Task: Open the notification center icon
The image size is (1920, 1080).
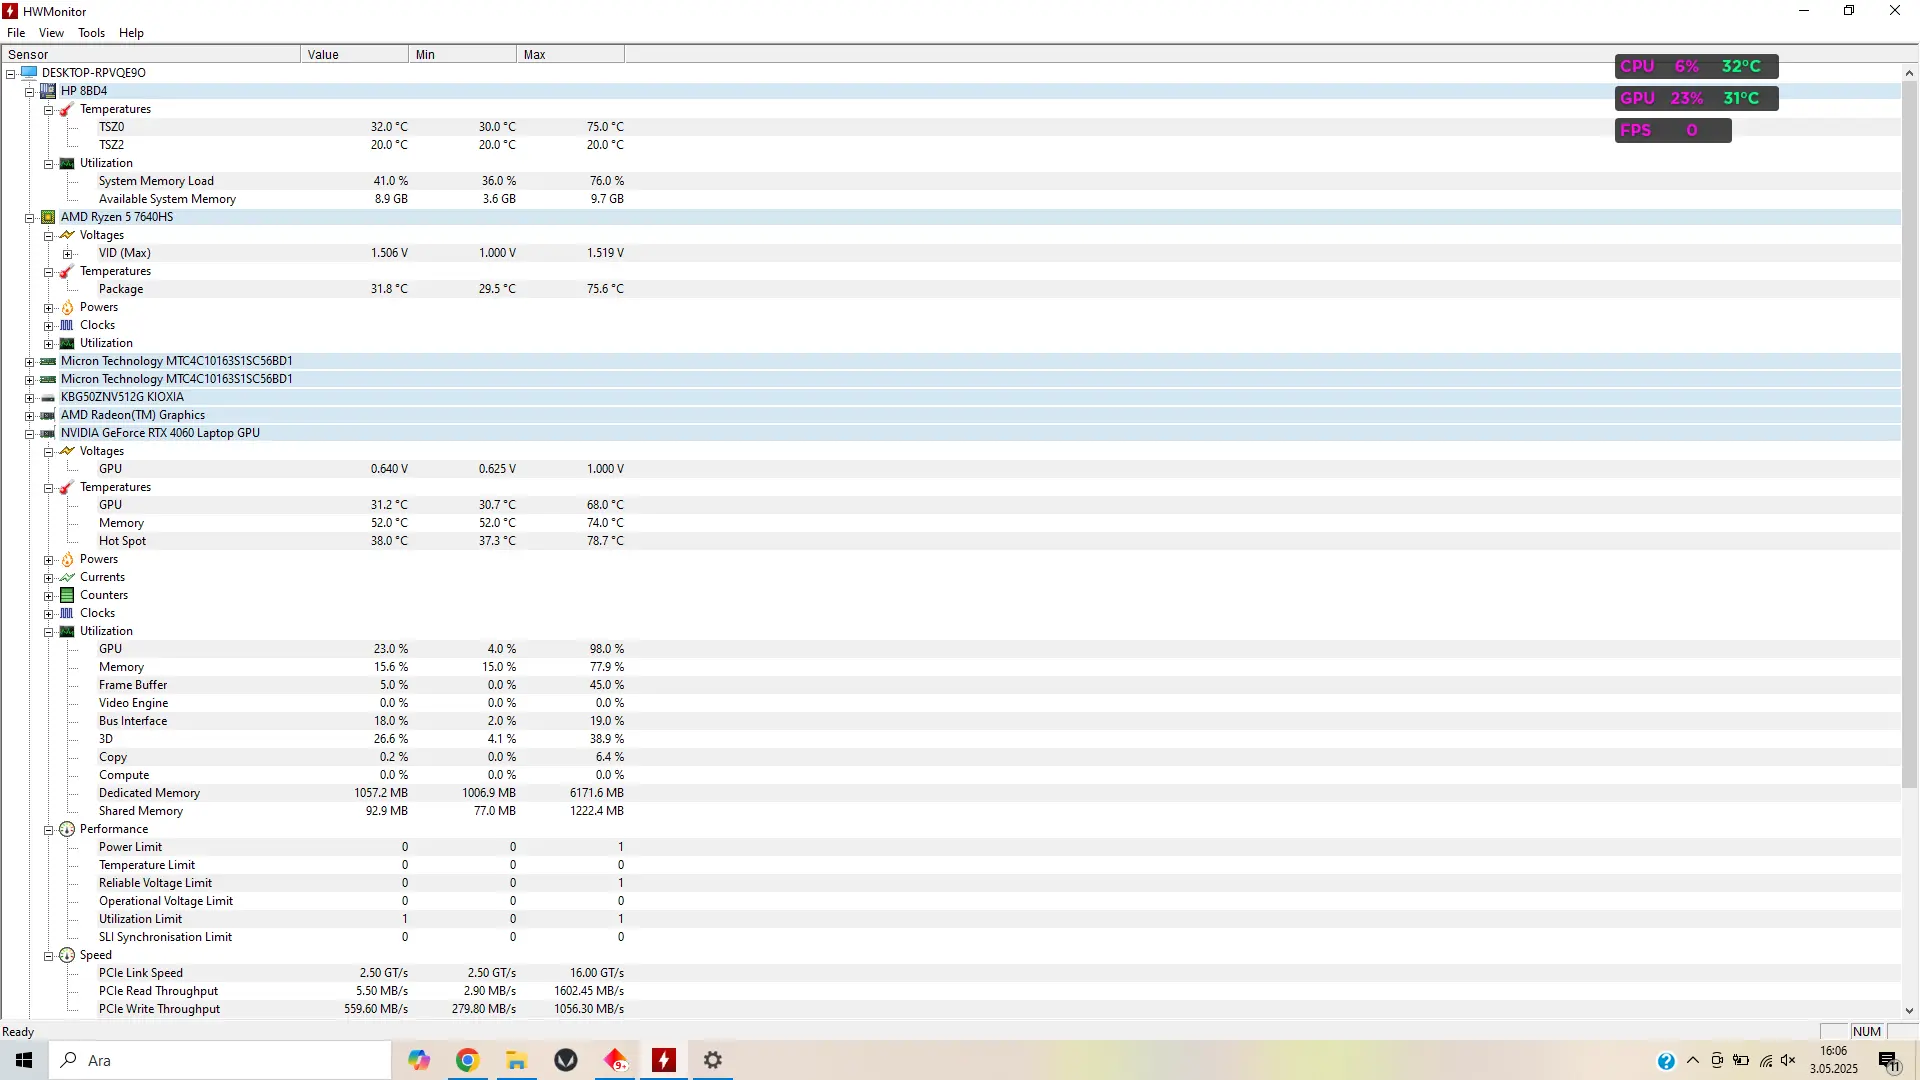Action: [1889, 1061]
